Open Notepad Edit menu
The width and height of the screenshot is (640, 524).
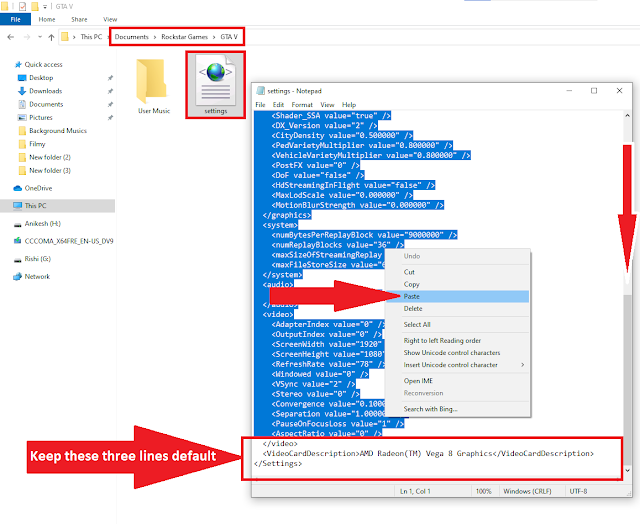click(x=278, y=105)
